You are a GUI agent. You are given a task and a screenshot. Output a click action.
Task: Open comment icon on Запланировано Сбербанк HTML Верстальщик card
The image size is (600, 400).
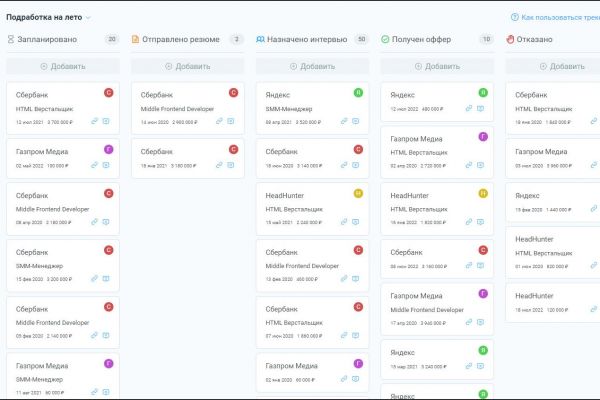pos(106,121)
